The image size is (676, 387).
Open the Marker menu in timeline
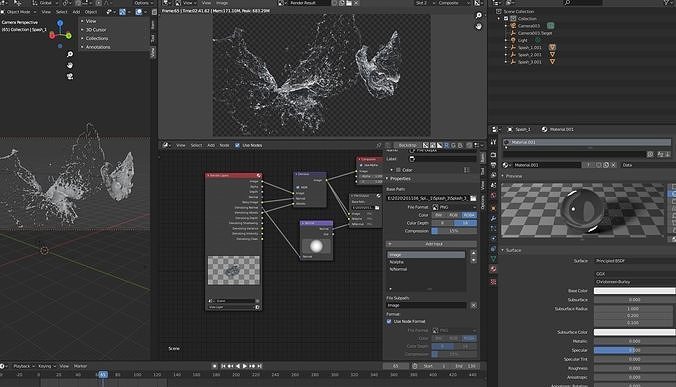(80, 366)
